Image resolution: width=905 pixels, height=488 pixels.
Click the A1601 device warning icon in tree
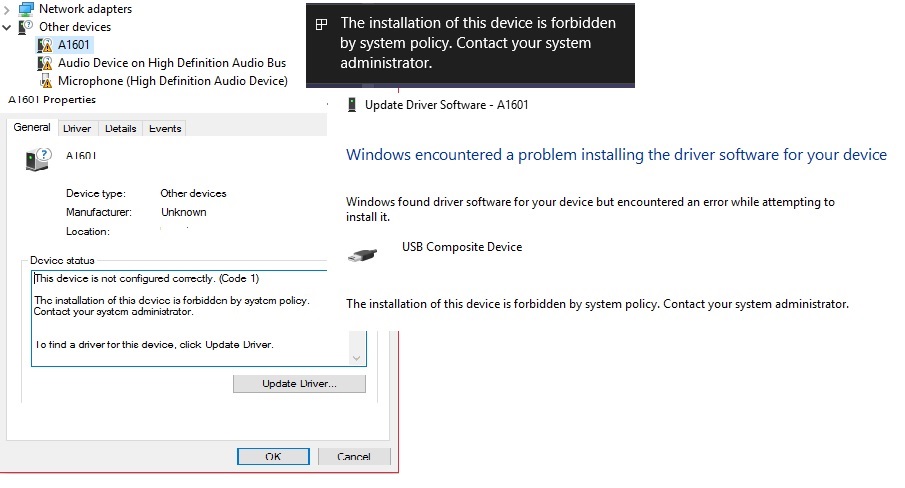(x=45, y=45)
